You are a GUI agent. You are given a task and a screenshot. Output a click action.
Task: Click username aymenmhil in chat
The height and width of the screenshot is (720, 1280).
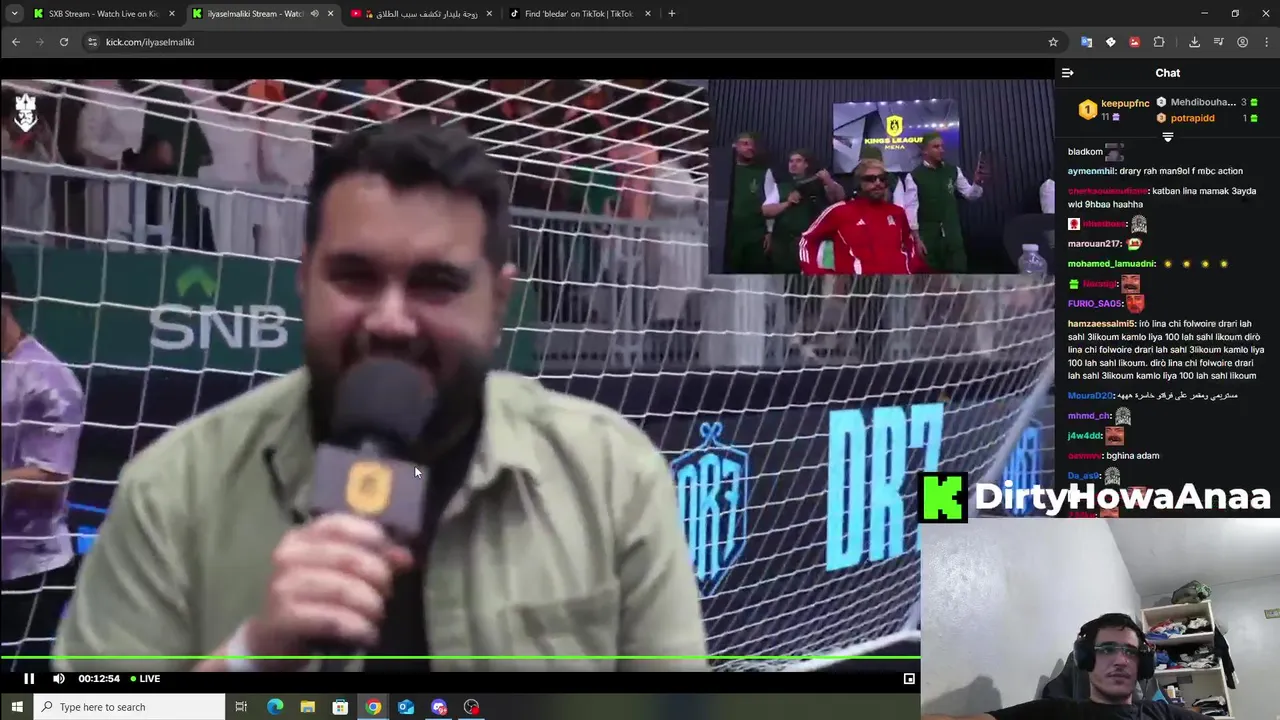point(1091,171)
